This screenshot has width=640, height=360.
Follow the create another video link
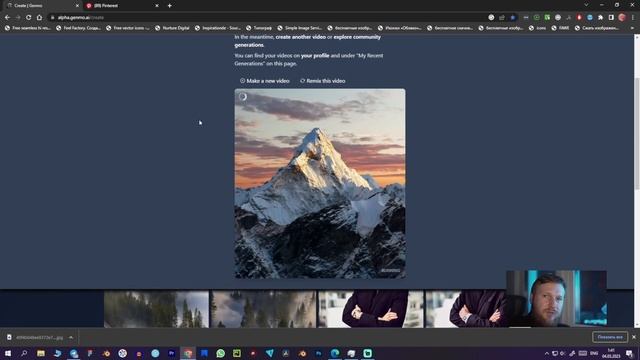[x=300, y=37]
